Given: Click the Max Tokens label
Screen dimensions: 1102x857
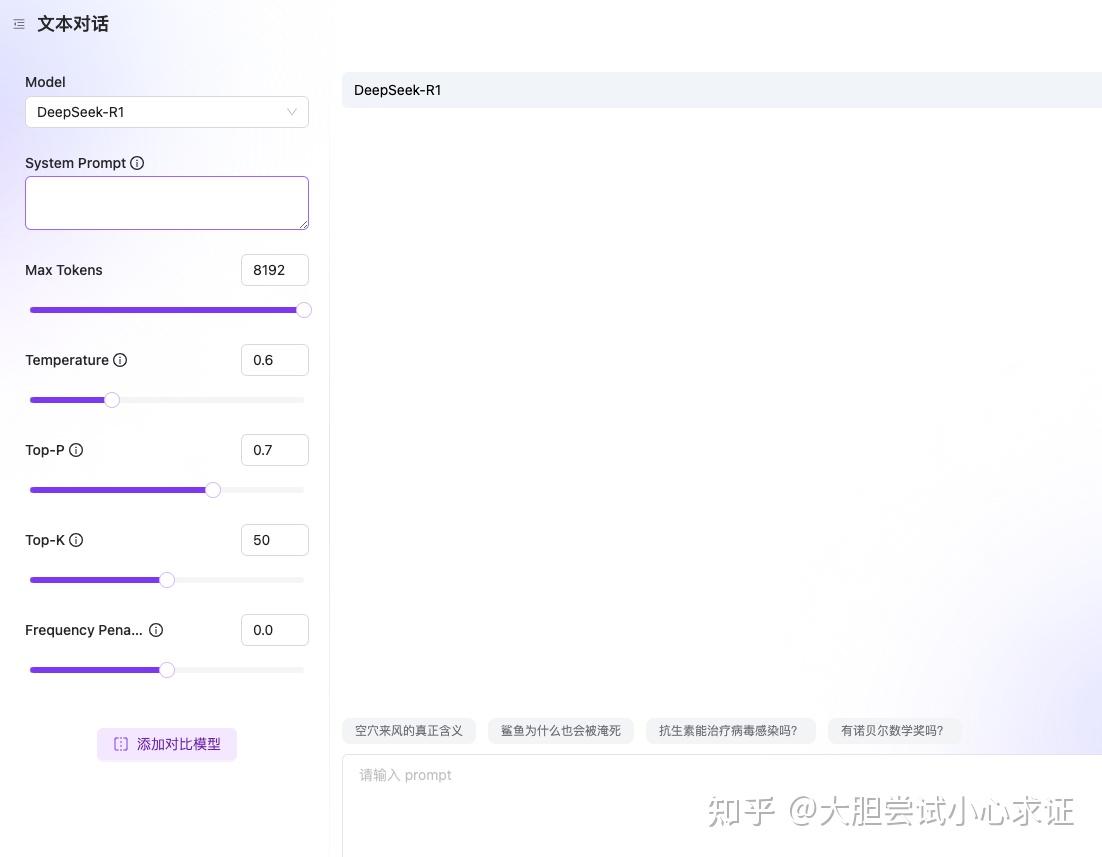Looking at the screenshot, I should tap(64, 270).
